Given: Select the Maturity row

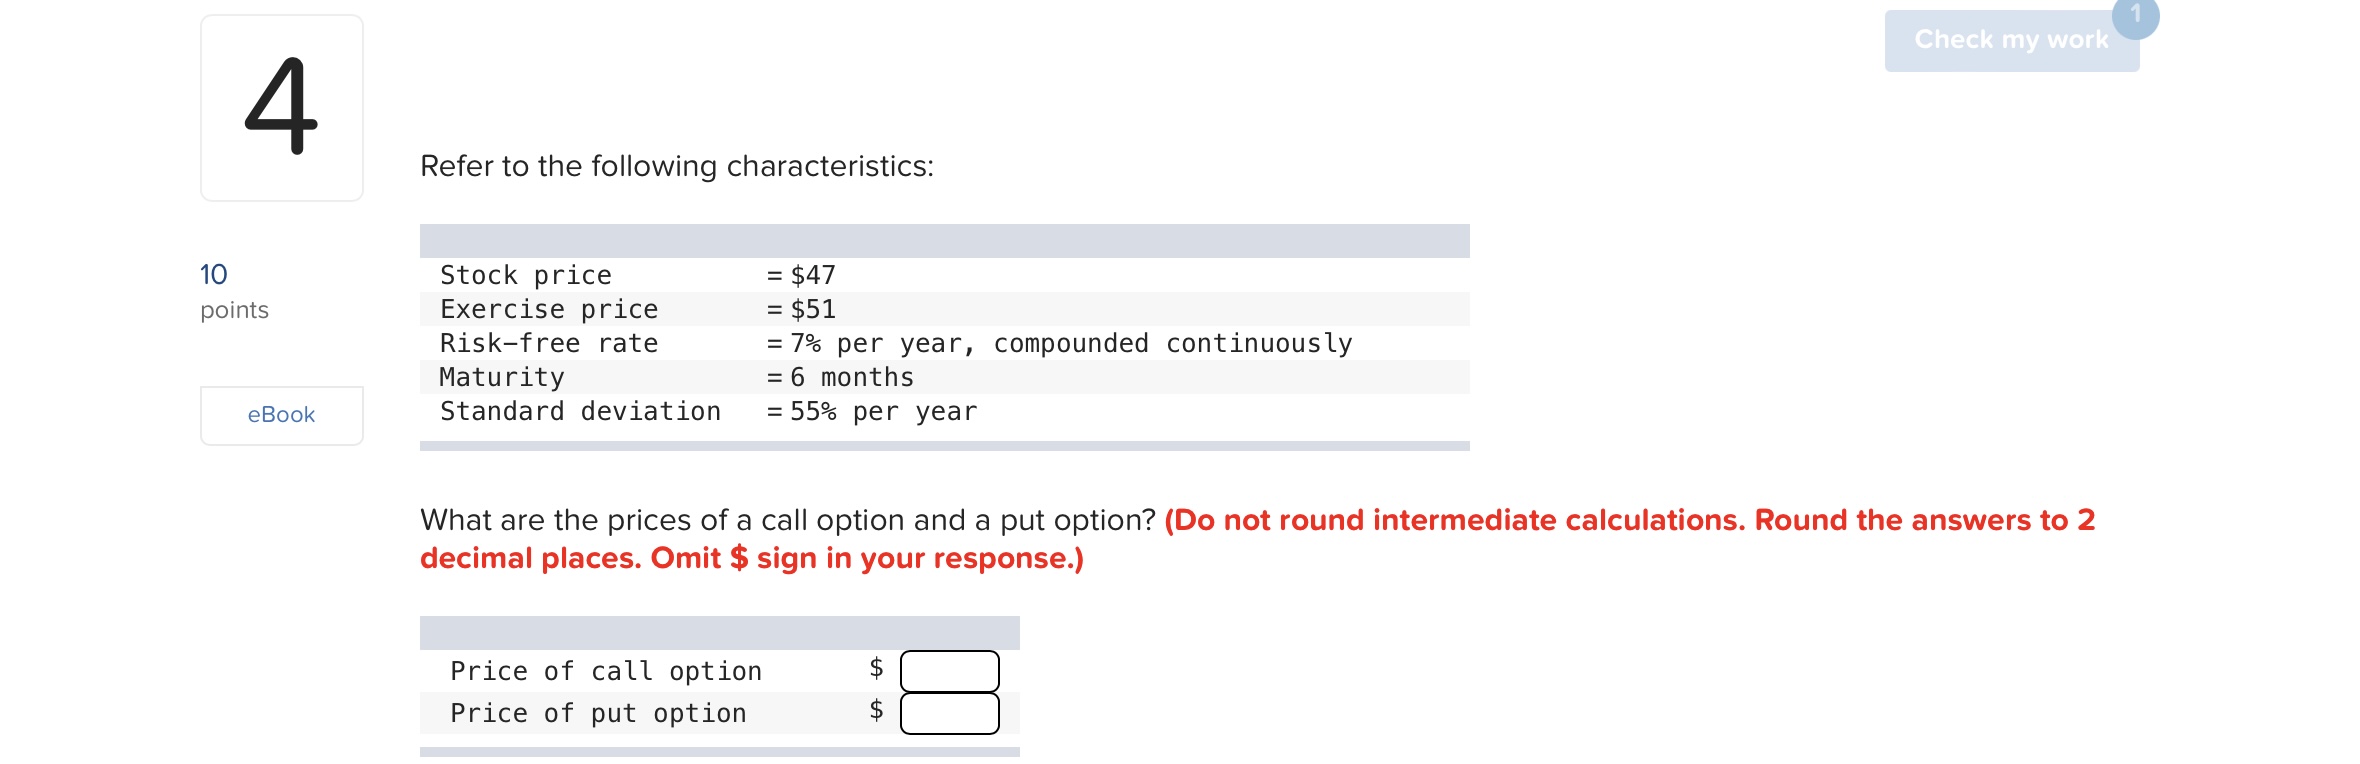Looking at the screenshot, I should pyautogui.click(x=700, y=377).
